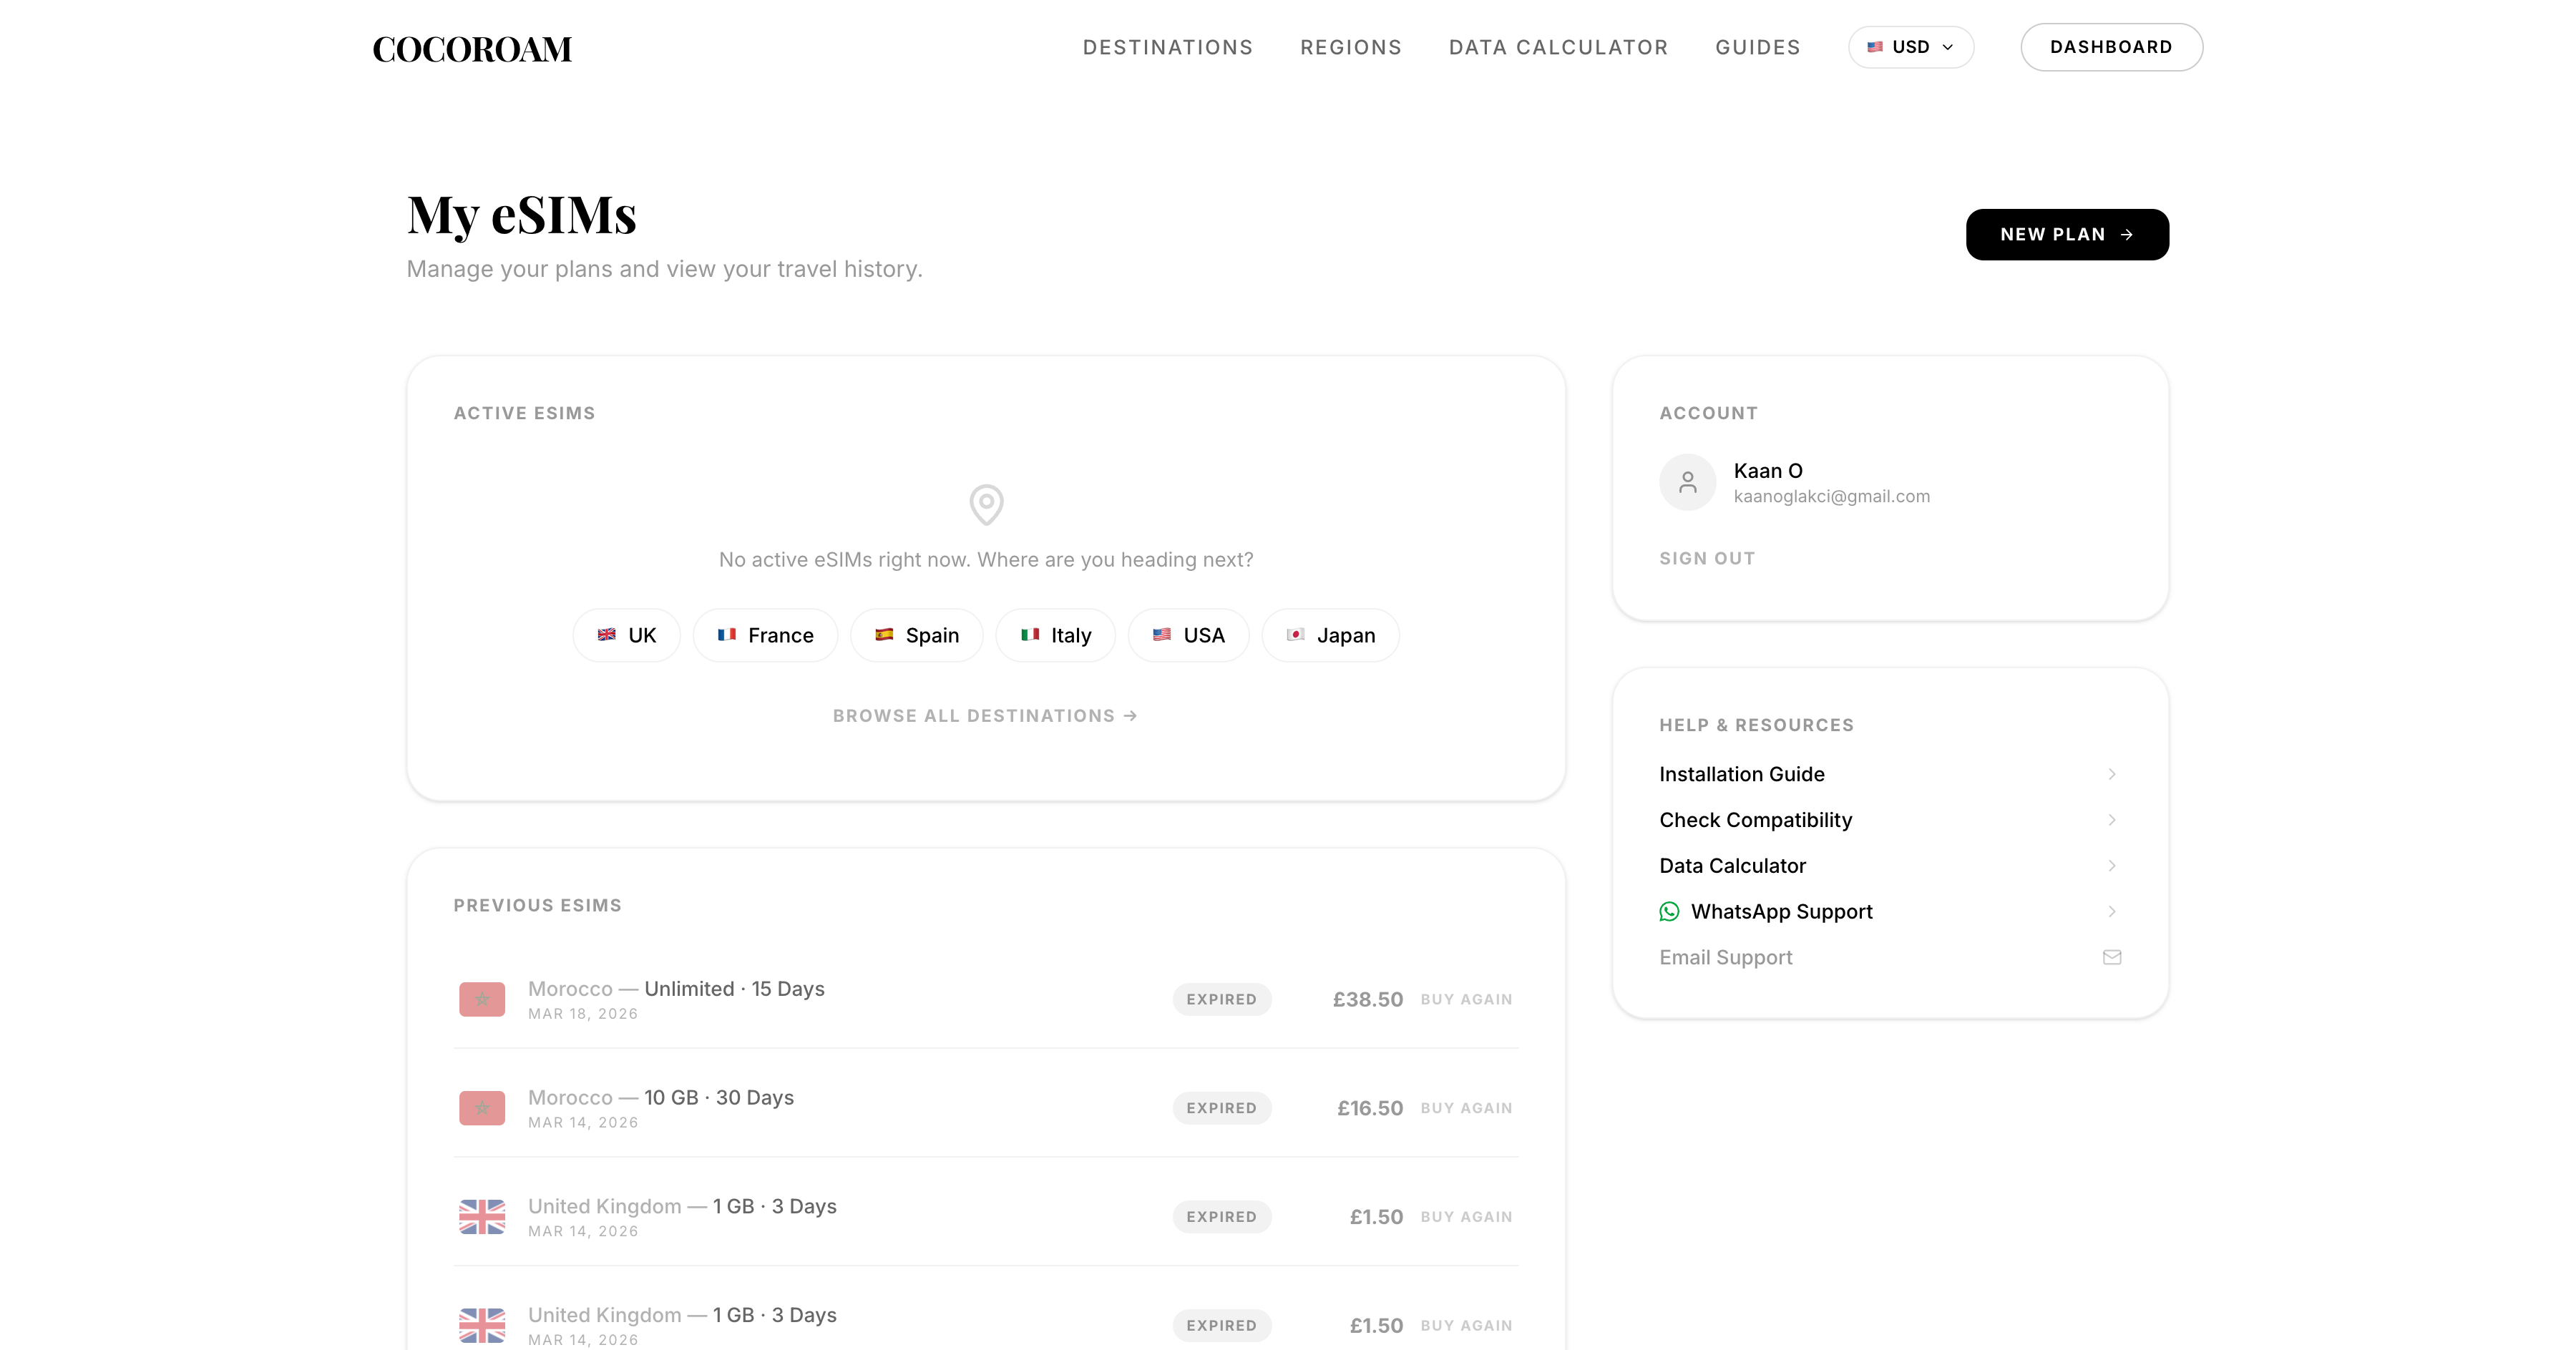Click the Email Support envelope icon
The image size is (2576, 1350).
pyautogui.click(x=2111, y=957)
